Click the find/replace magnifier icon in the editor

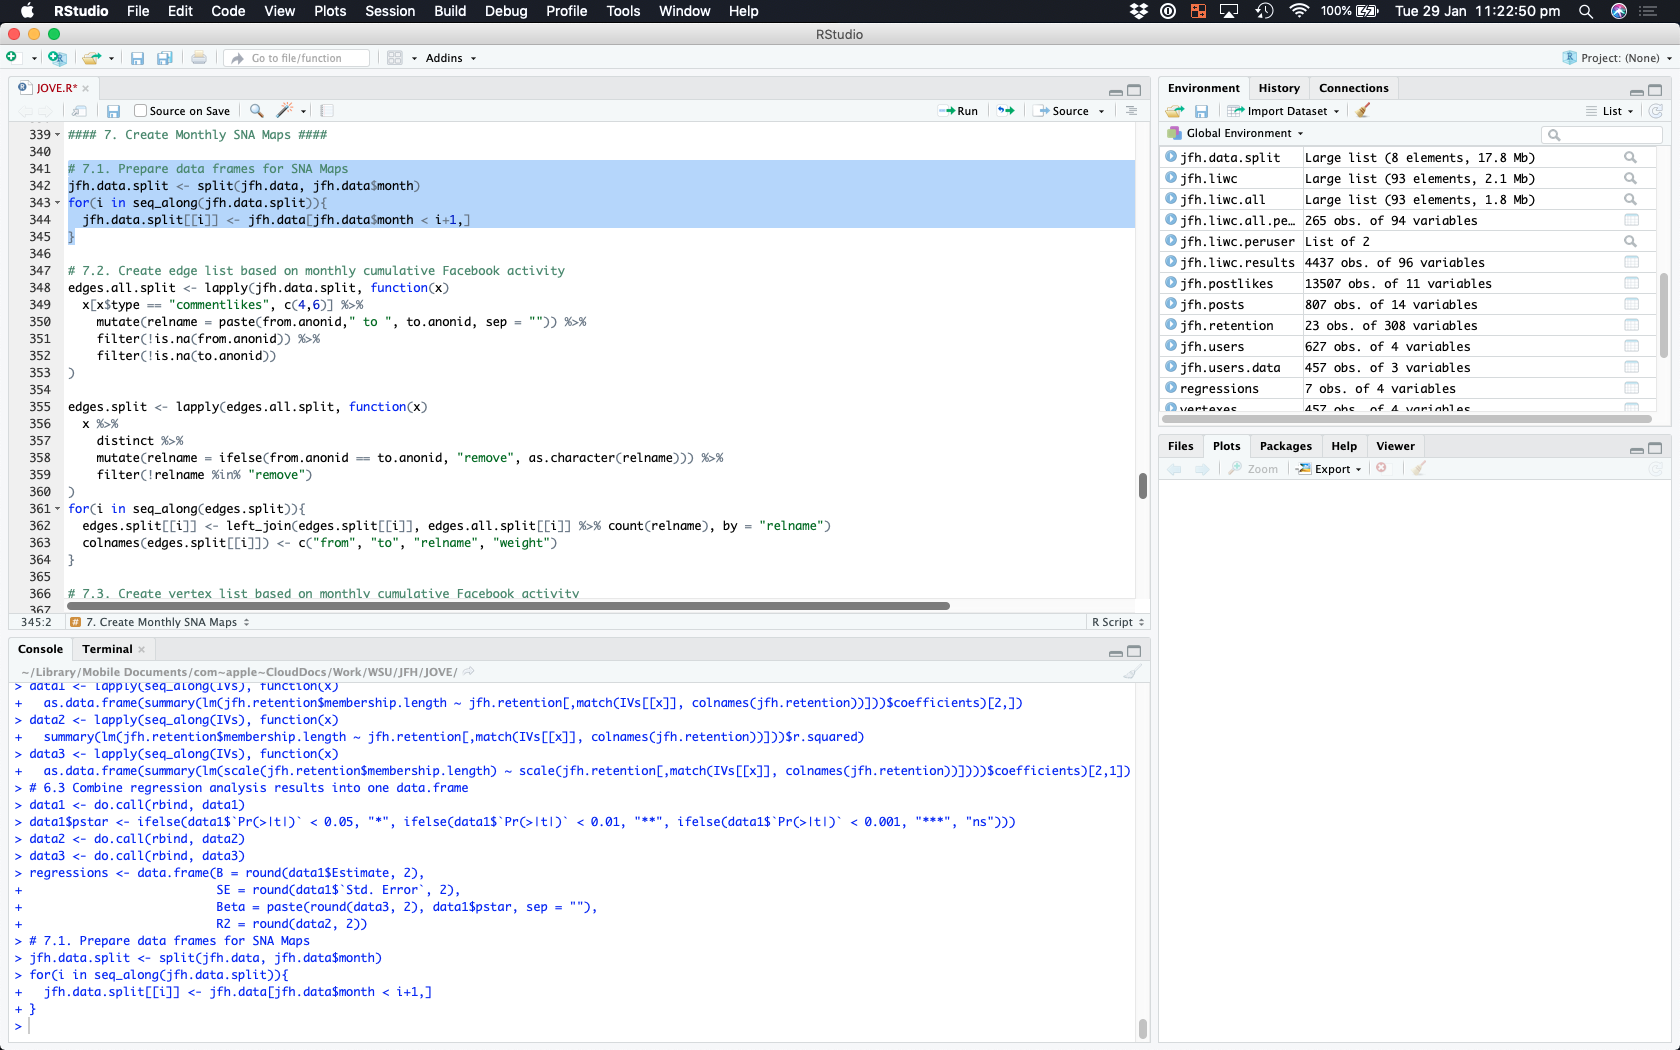tap(257, 111)
